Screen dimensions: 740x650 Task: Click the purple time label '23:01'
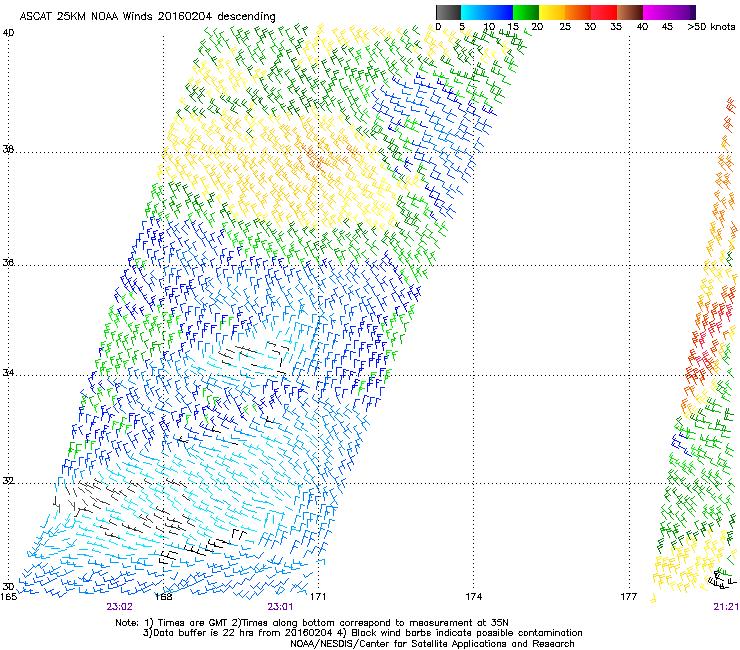click(x=280, y=607)
